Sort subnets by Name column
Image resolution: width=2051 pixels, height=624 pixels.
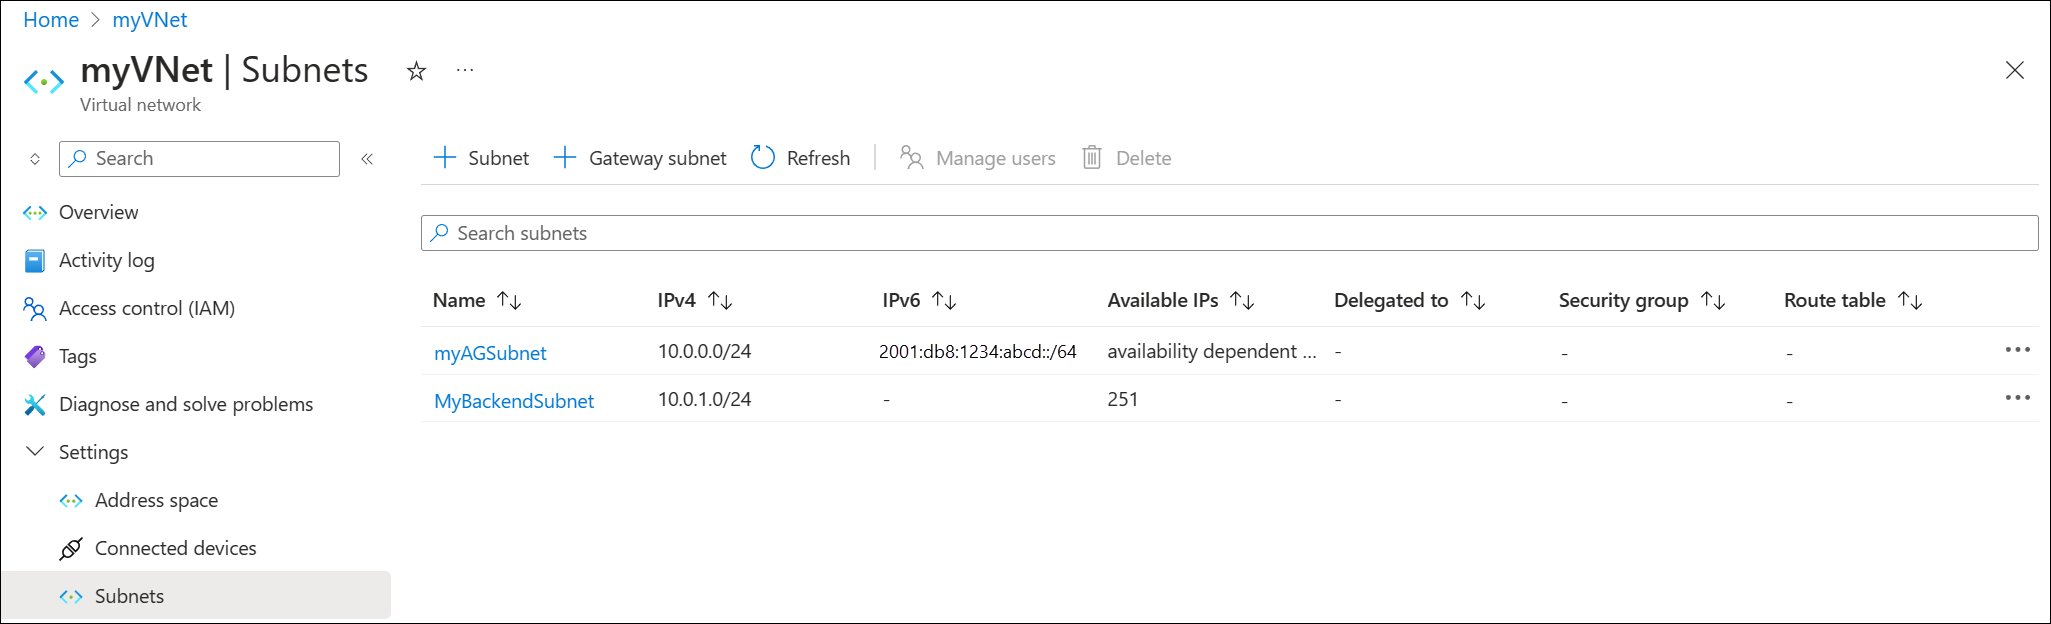[509, 300]
